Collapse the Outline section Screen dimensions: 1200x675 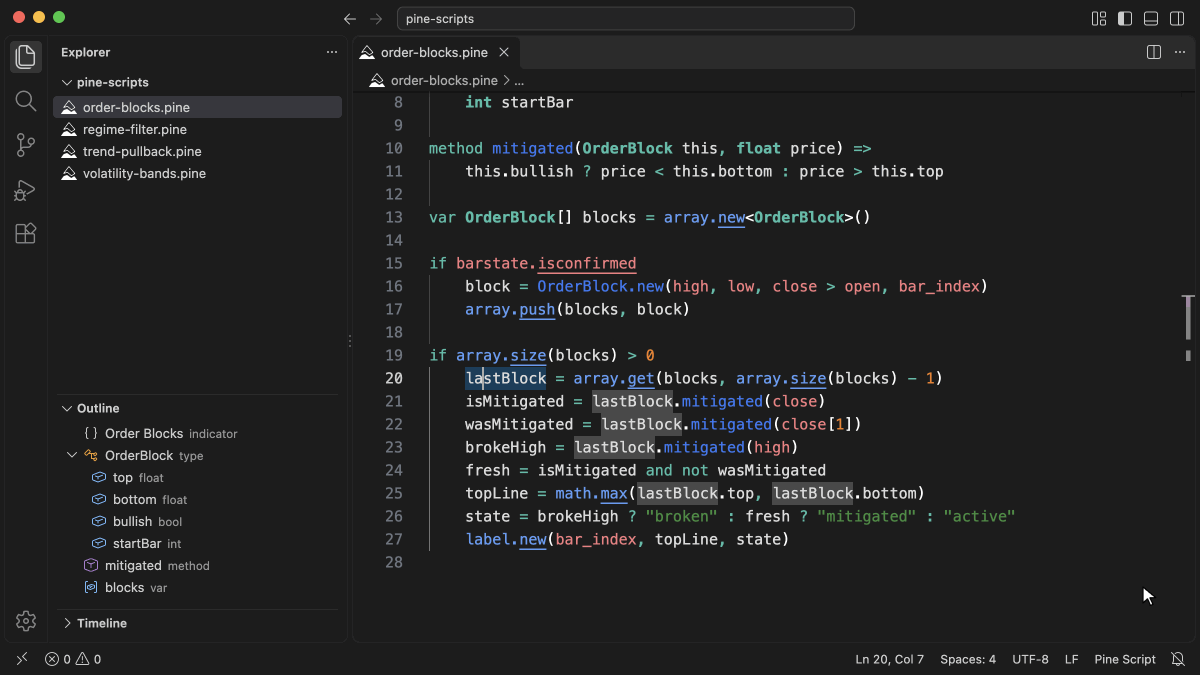pyautogui.click(x=67, y=408)
